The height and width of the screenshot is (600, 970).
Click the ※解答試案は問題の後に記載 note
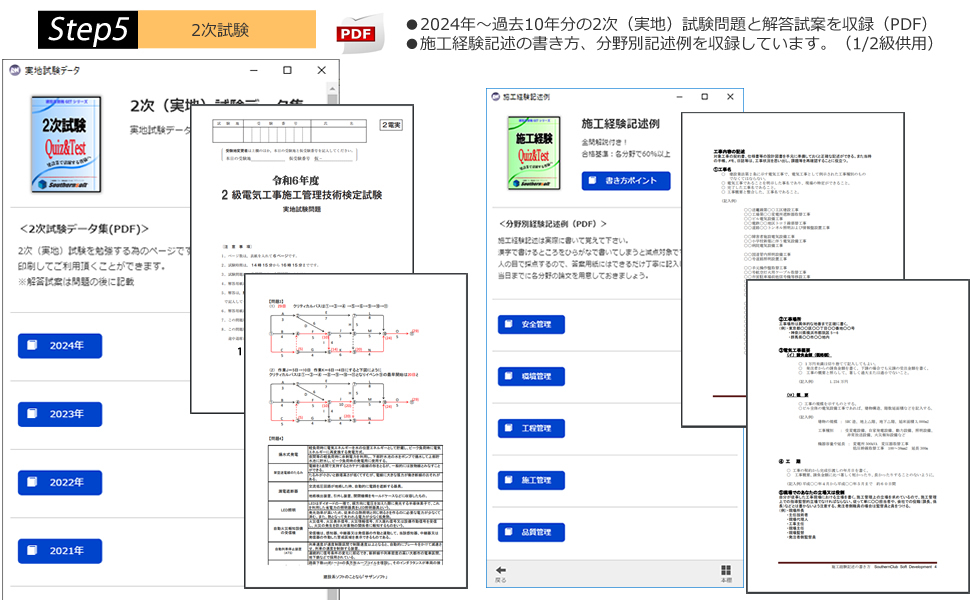point(76,282)
